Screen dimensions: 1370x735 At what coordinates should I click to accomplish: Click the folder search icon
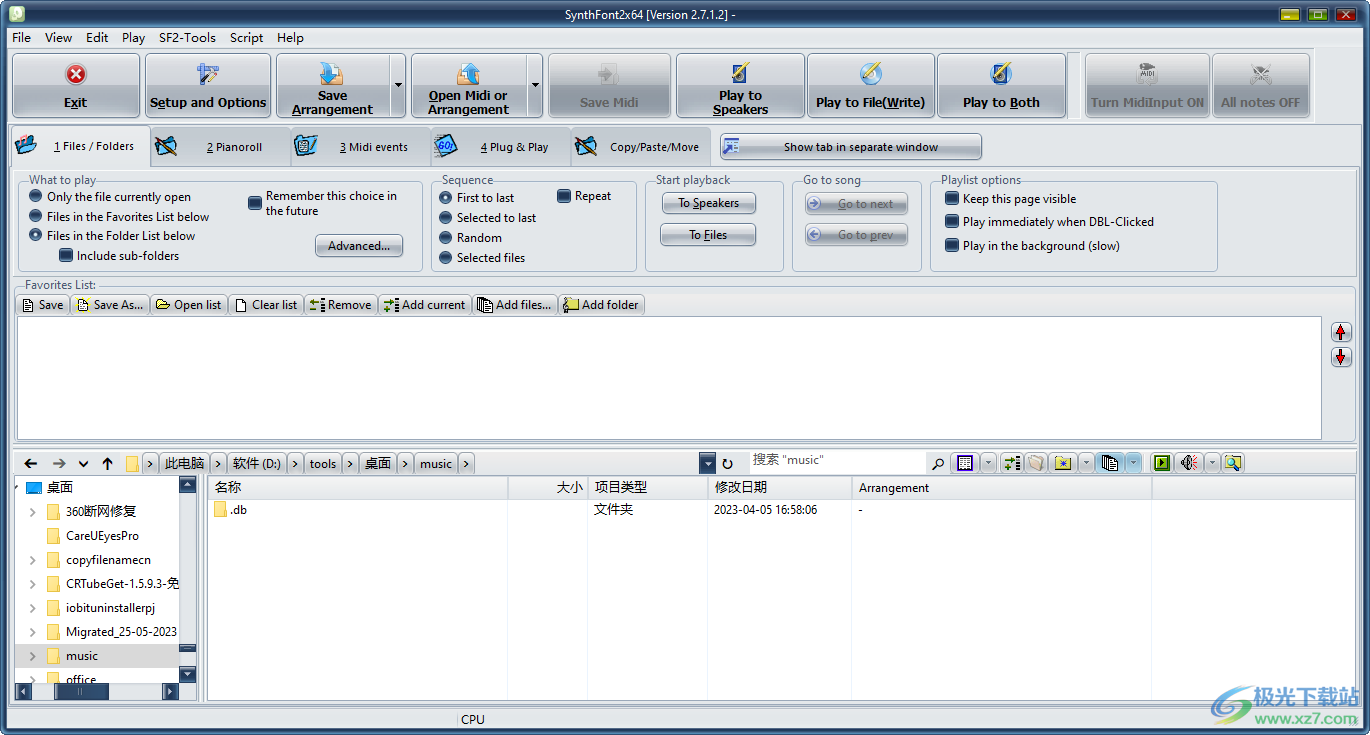point(1233,463)
